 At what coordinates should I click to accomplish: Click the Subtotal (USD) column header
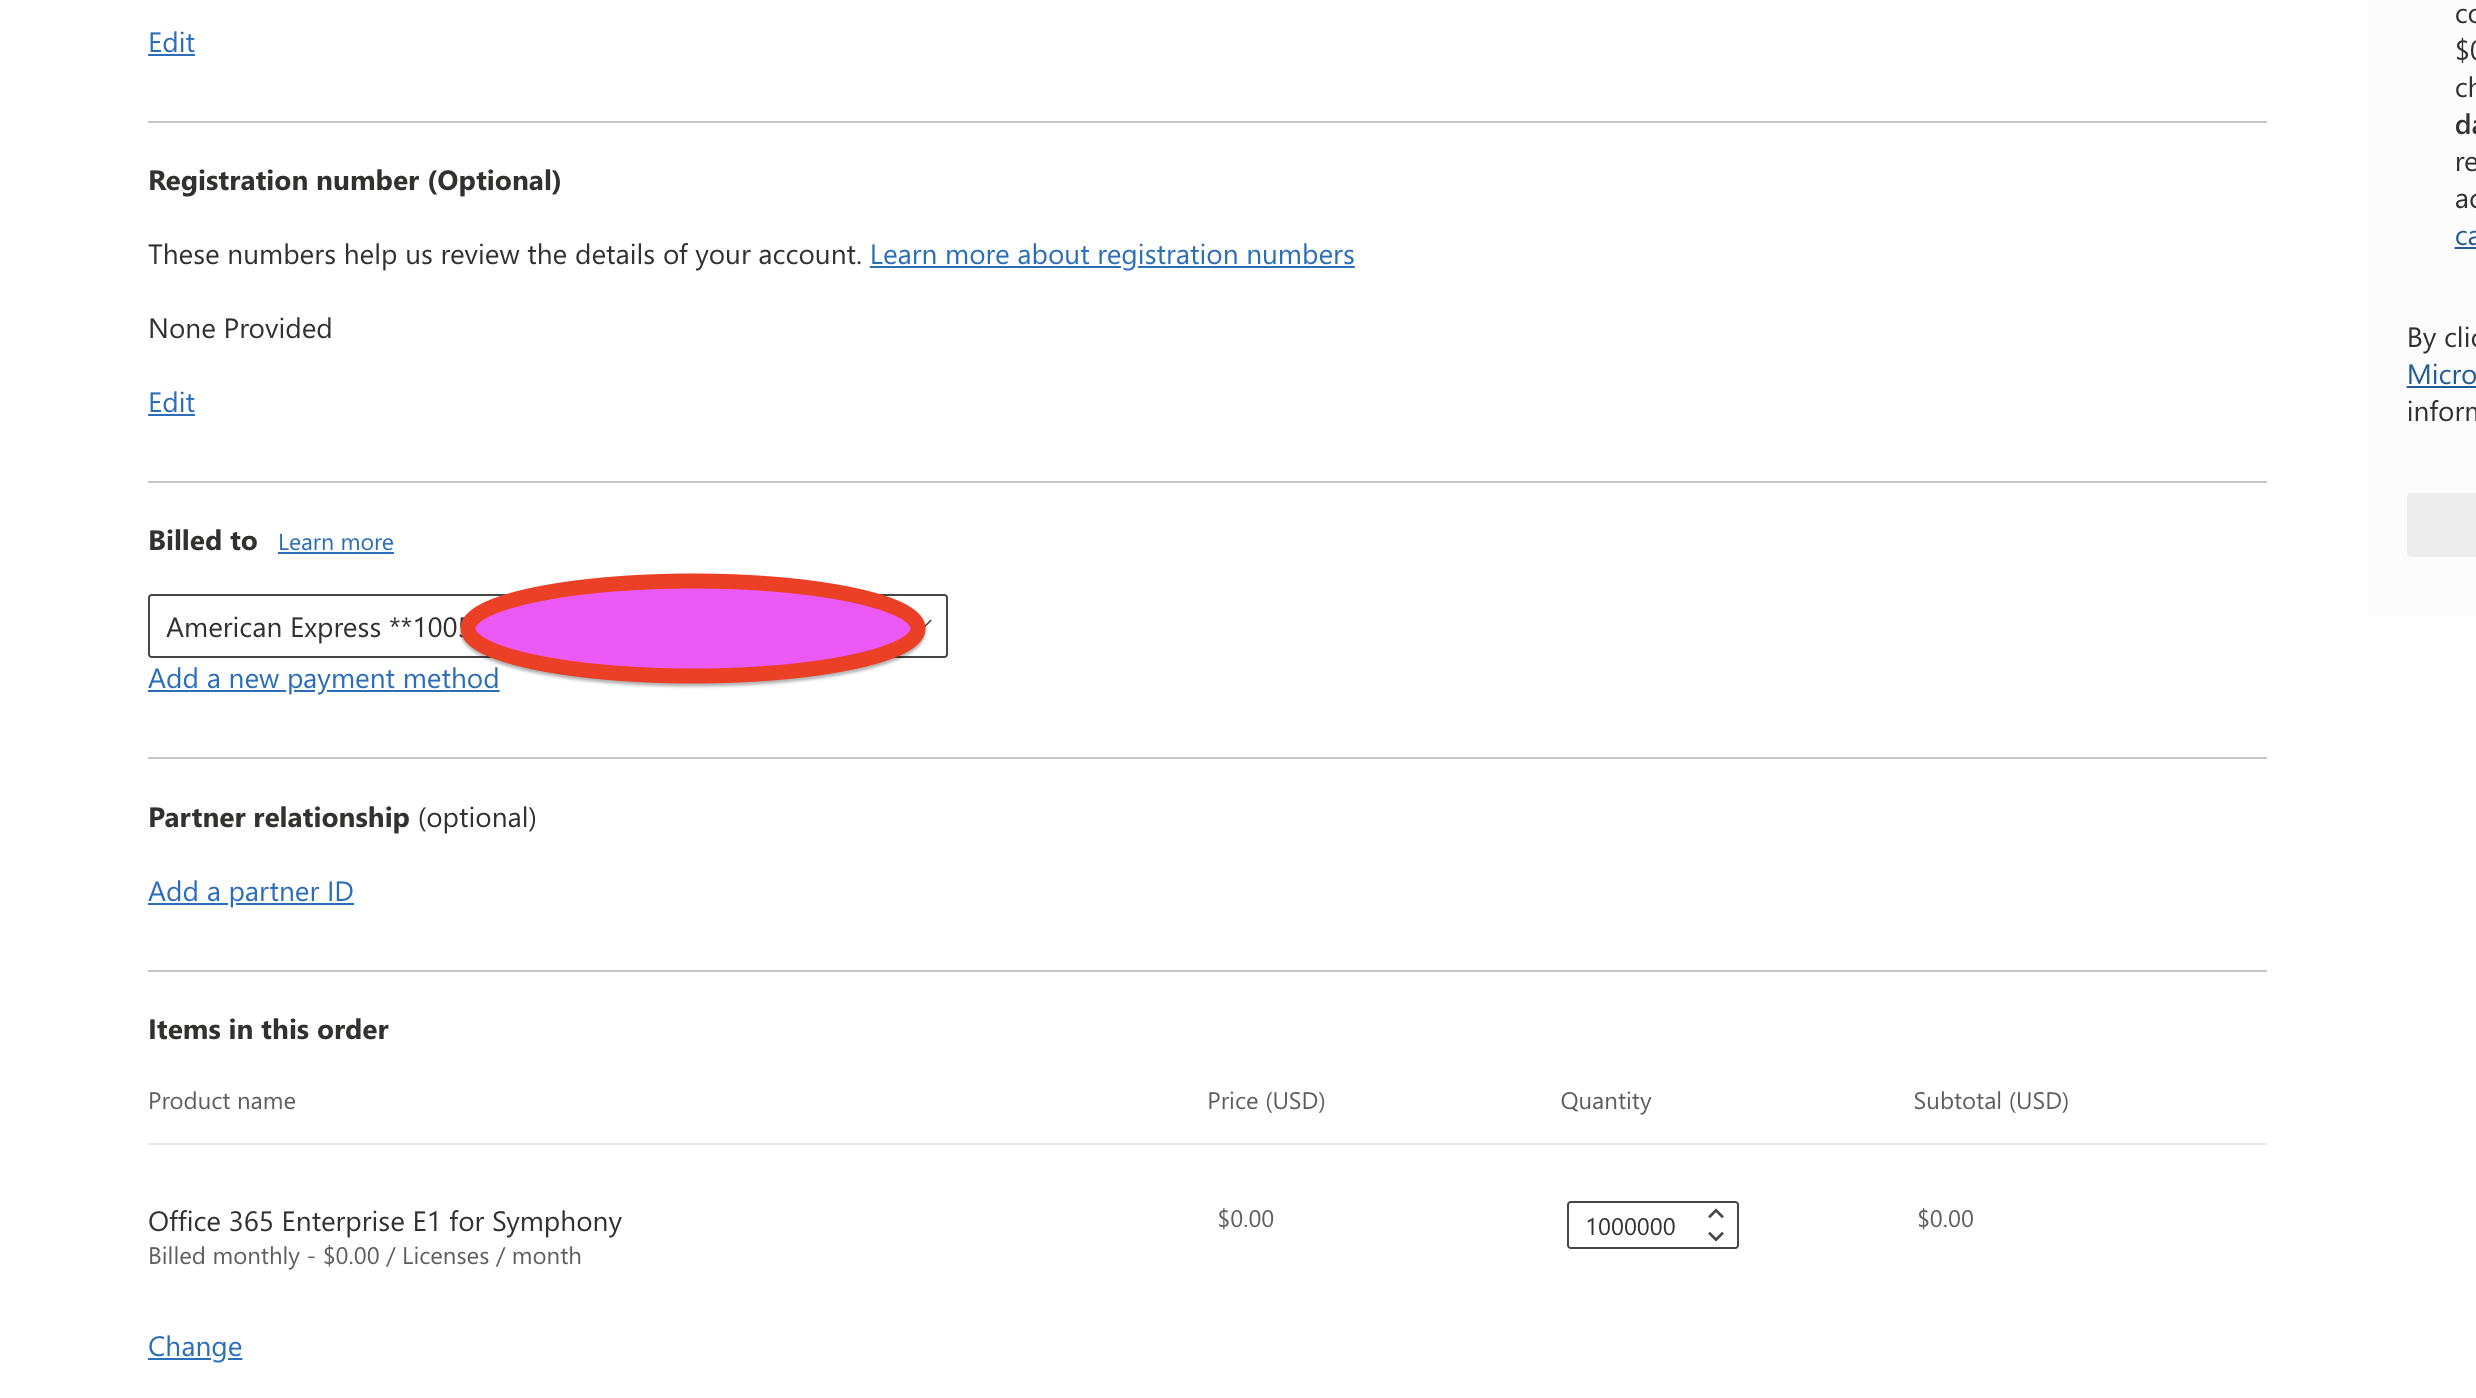tap(1990, 1101)
